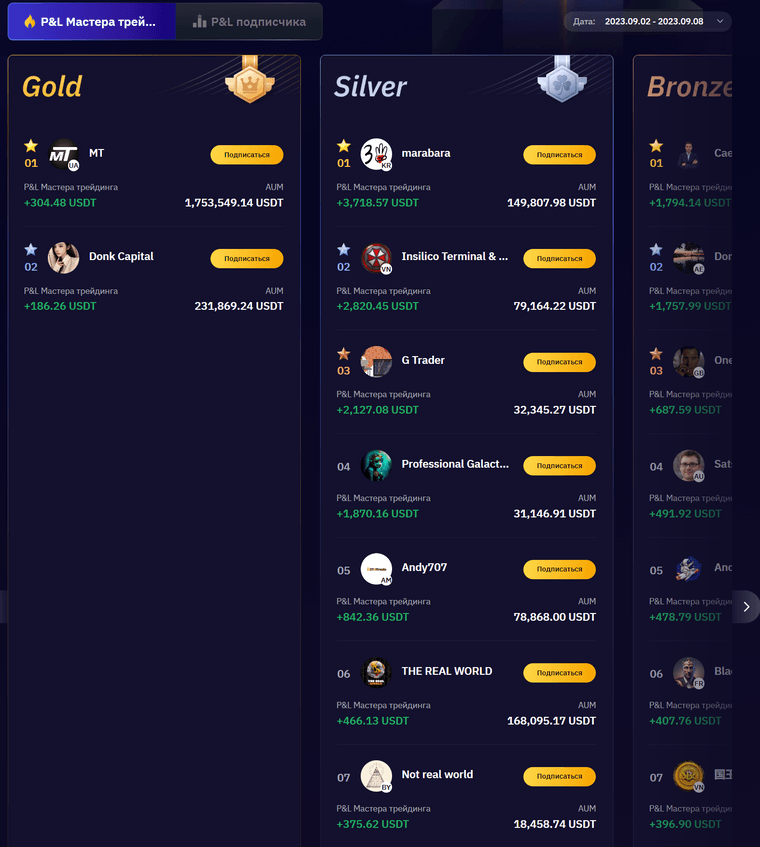Click the Bronze rank 04 trader avatar
The image size is (760, 847).
(688, 466)
